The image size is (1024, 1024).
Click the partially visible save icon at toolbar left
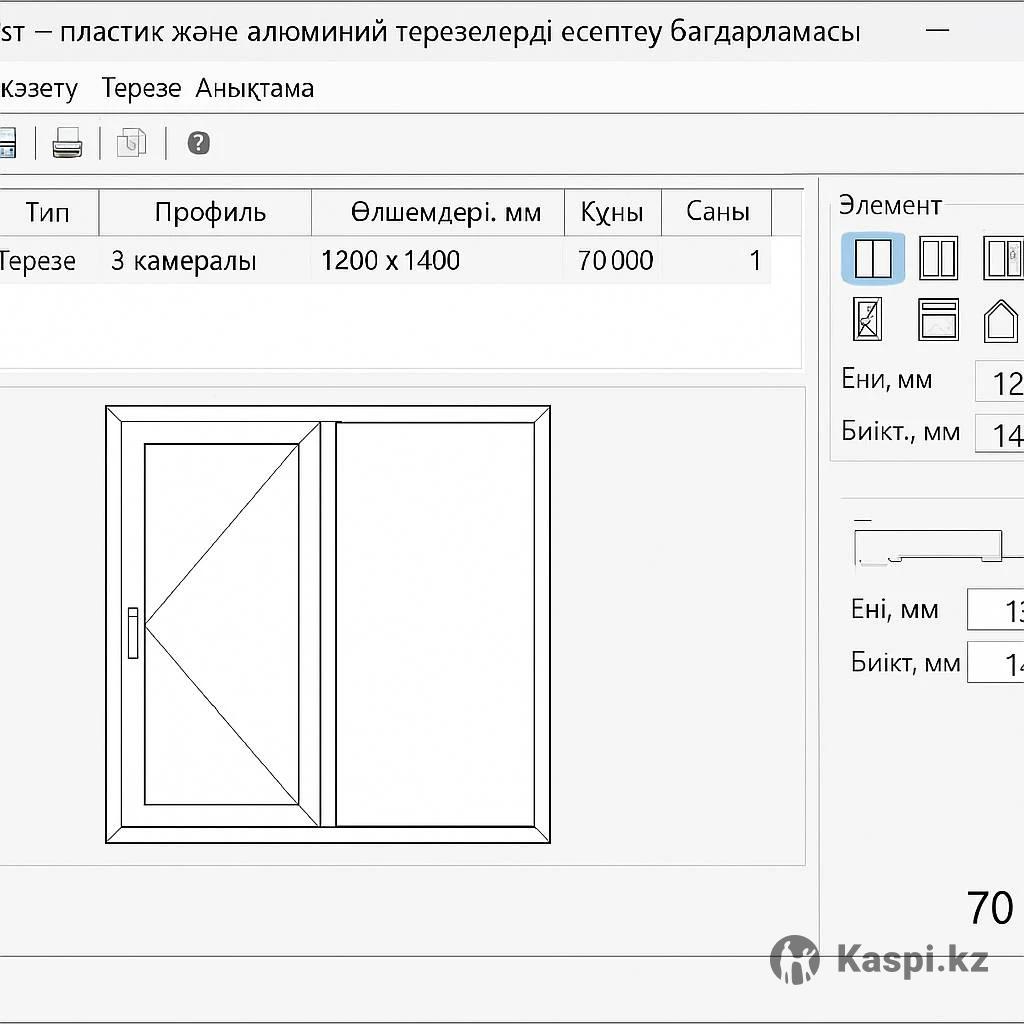(6, 143)
